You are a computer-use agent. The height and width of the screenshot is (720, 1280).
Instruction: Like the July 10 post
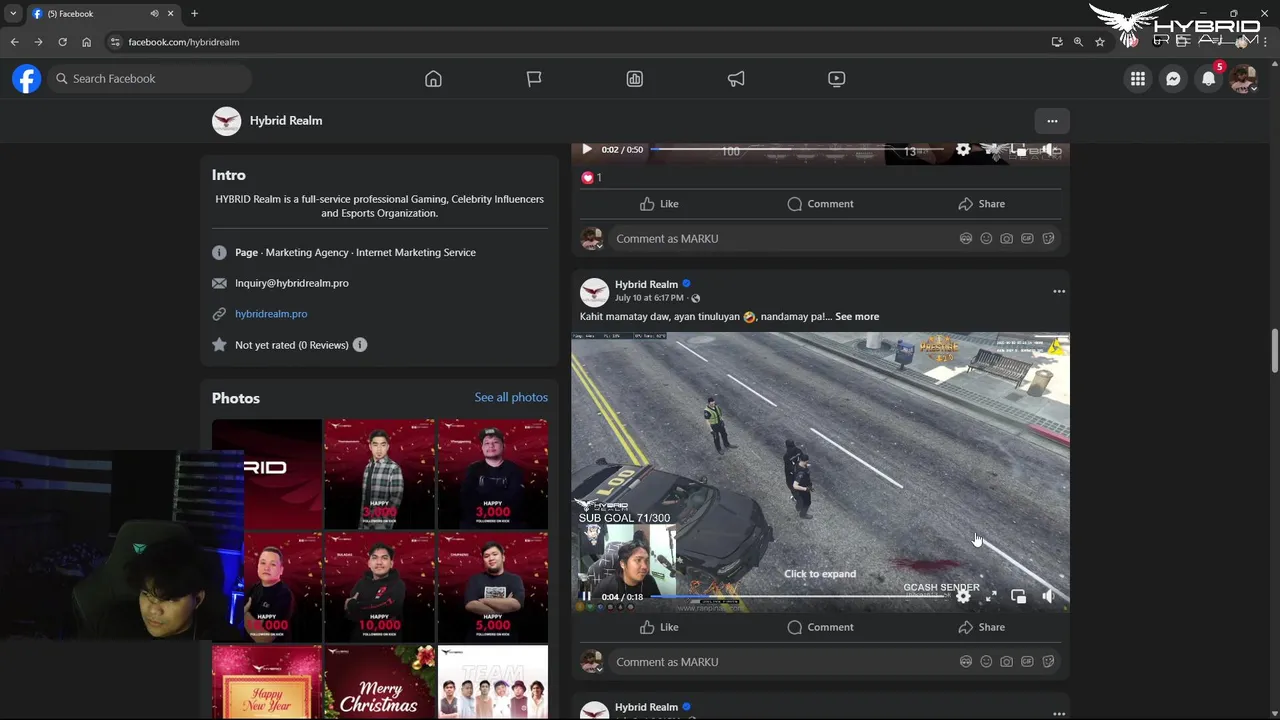tap(659, 627)
